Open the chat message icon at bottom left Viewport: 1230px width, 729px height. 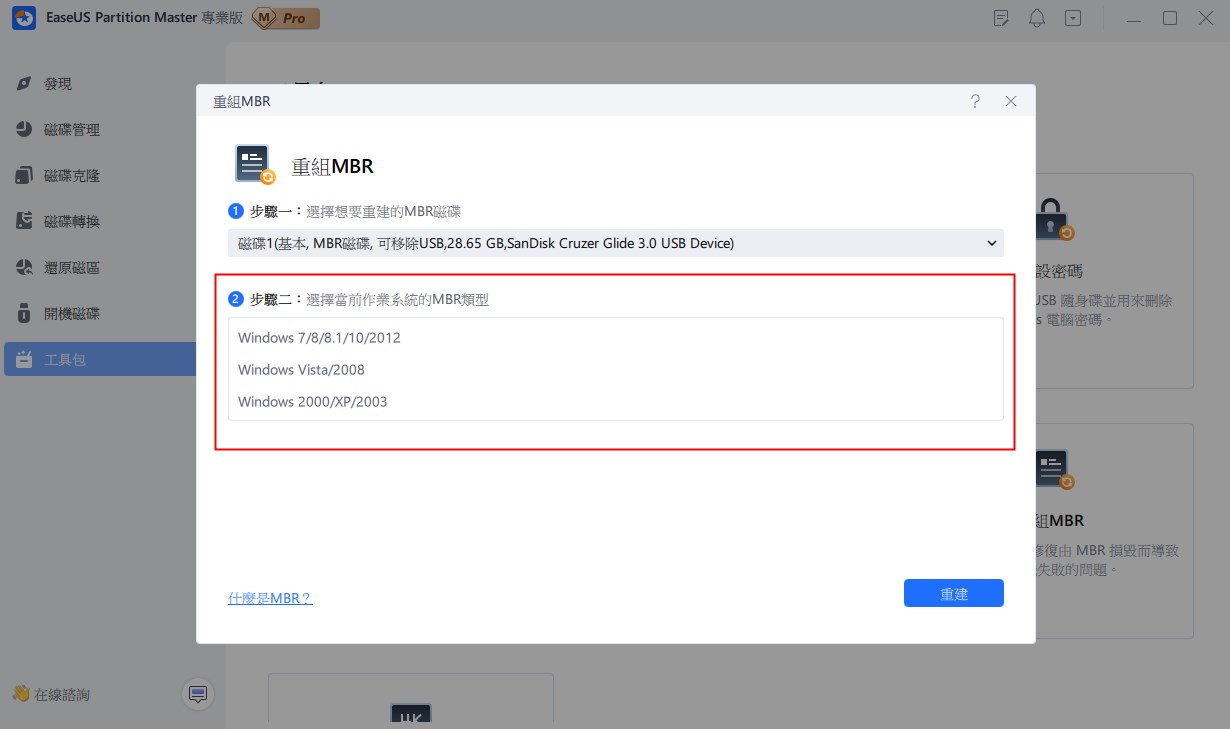point(197,694)
